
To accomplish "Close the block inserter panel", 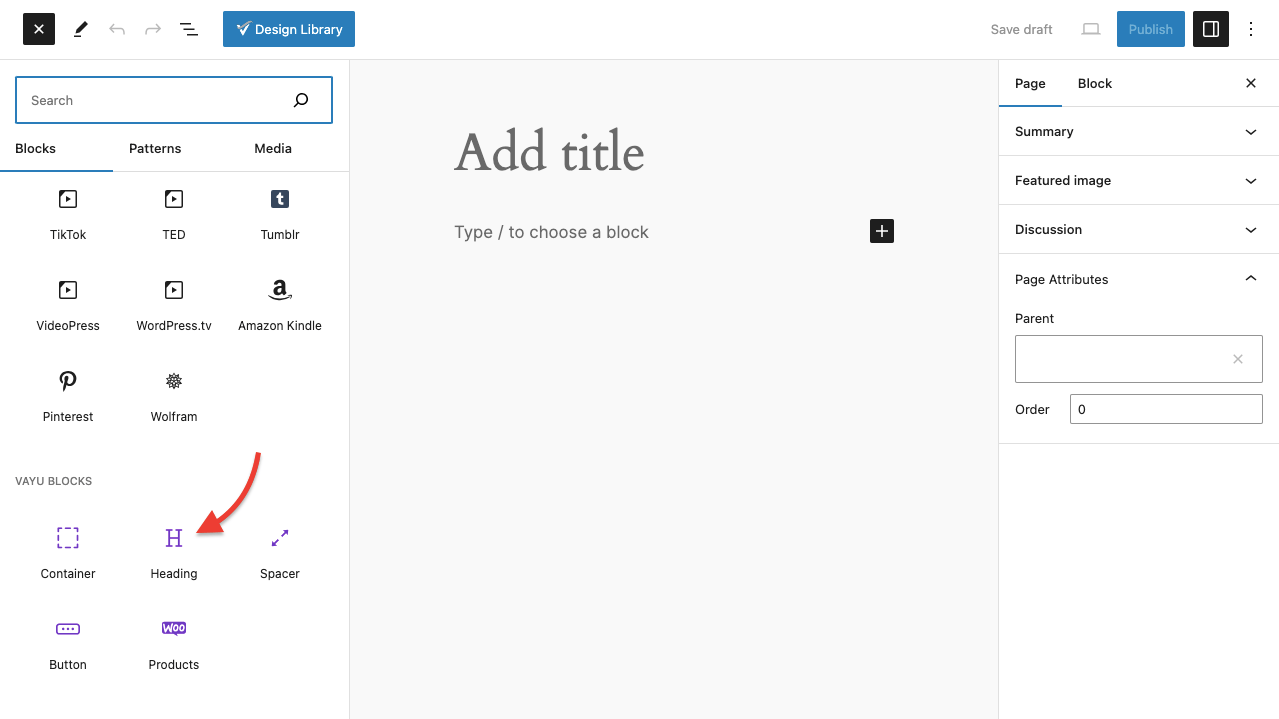I will (x=39, y=29).
